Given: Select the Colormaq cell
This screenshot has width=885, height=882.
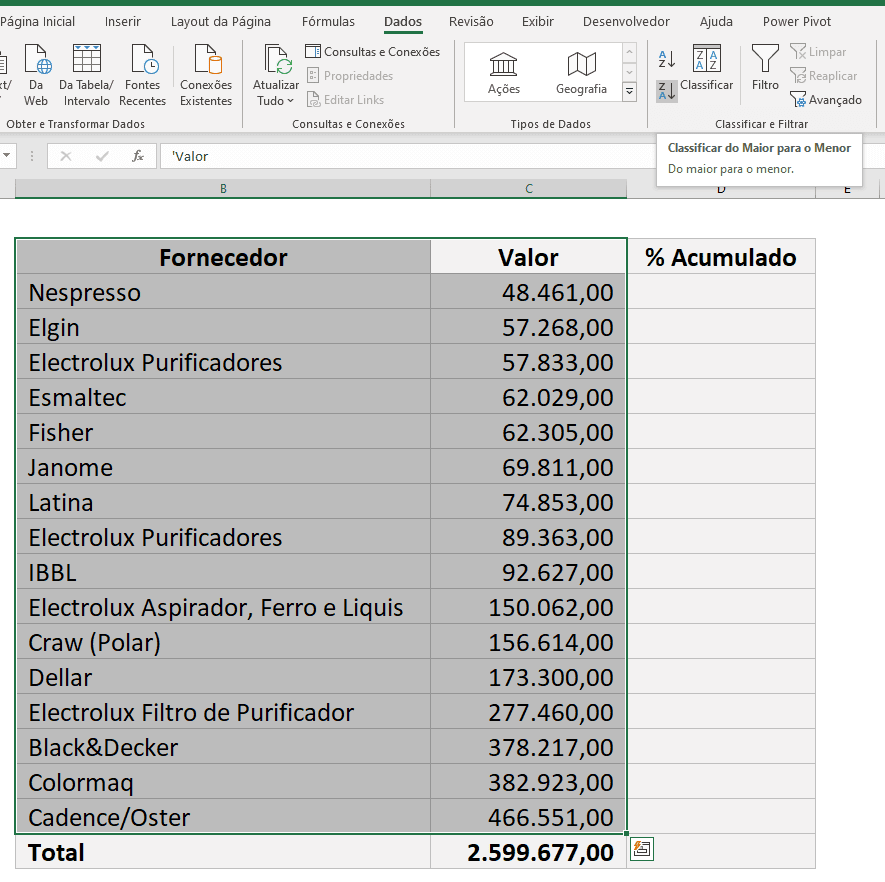Looking at the screenshot, I should coord(224,782).
